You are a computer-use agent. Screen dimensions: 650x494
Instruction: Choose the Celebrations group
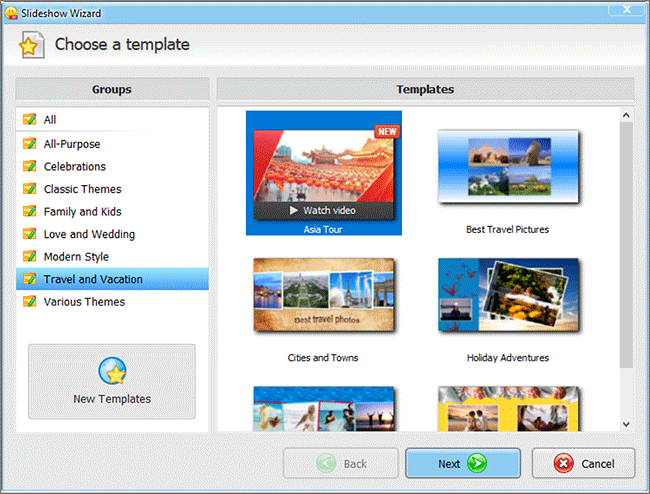point(112,166)
